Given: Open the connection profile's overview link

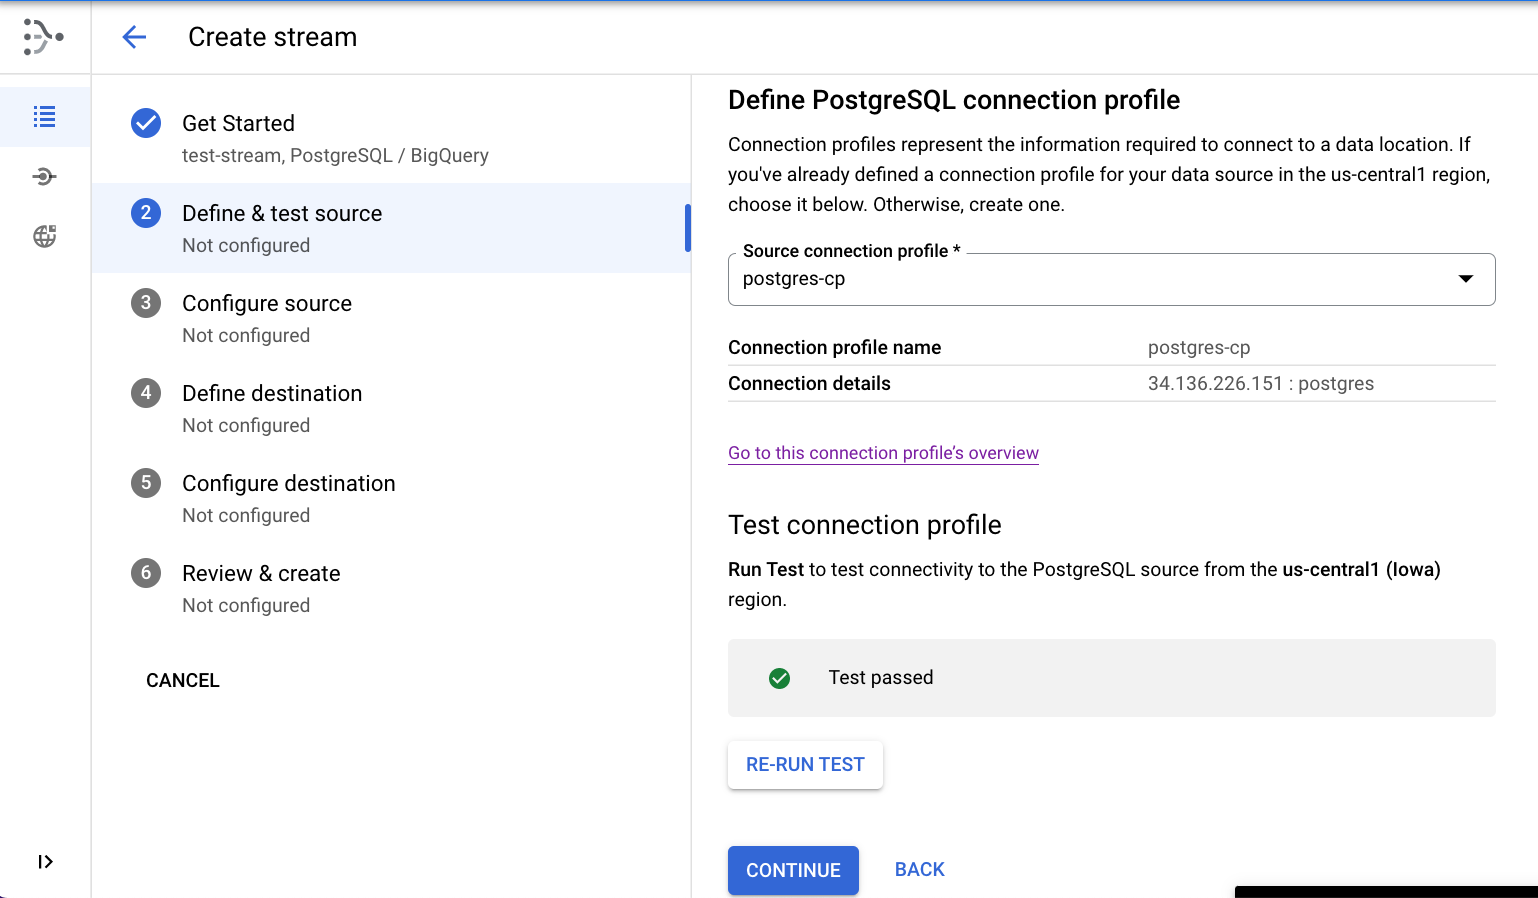Looking at the screenshot, I should 883,453.
